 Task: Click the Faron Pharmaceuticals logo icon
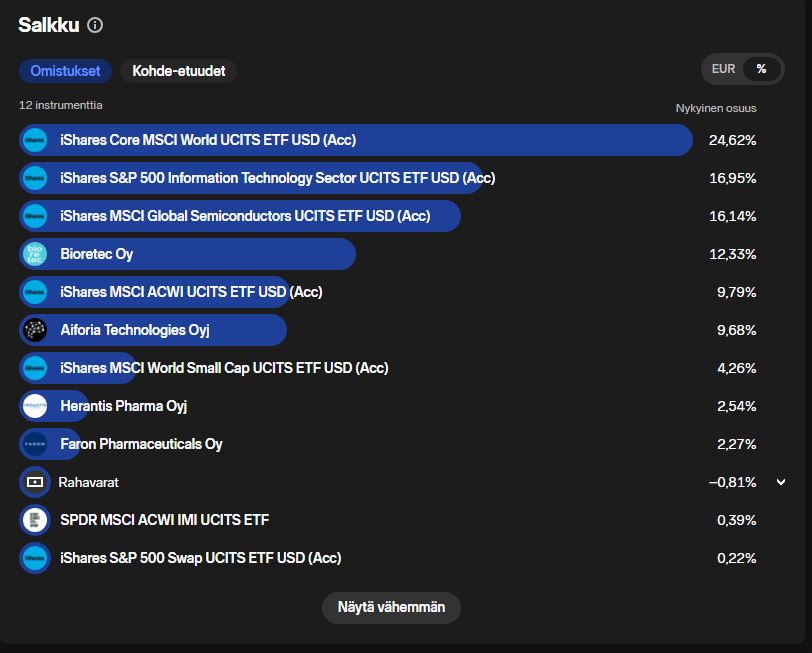pos(35,444)
